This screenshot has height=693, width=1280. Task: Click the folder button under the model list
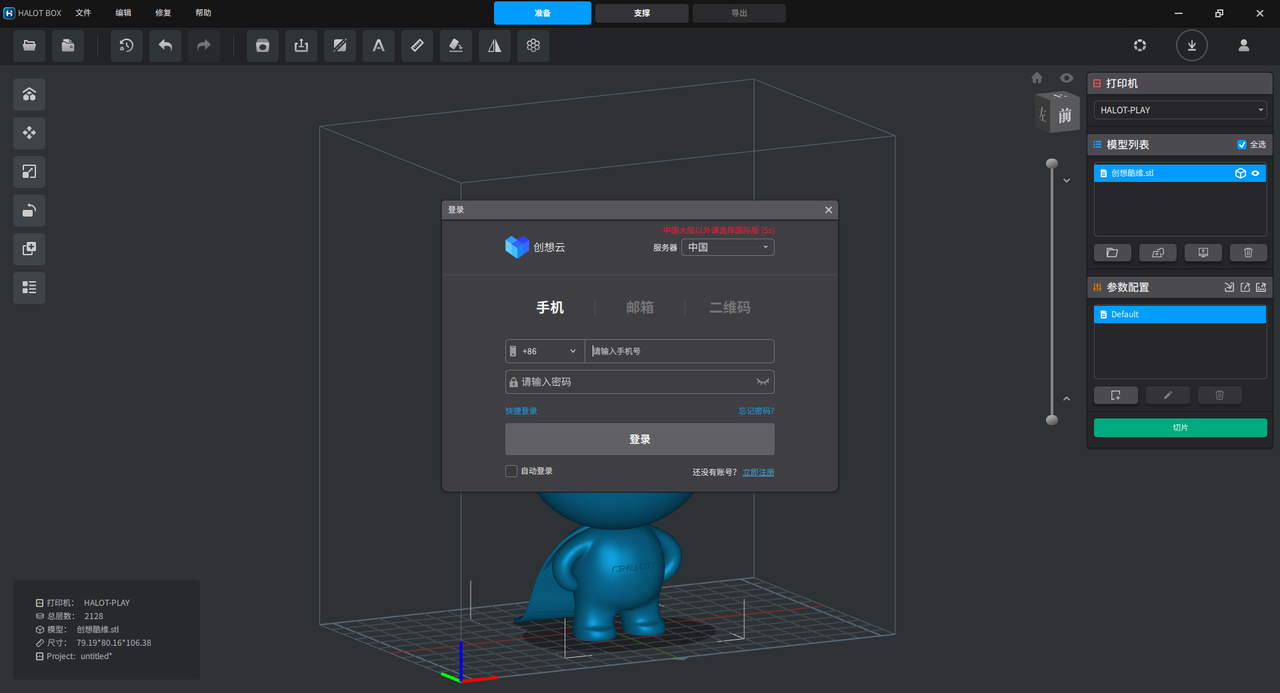(1112, 253)
